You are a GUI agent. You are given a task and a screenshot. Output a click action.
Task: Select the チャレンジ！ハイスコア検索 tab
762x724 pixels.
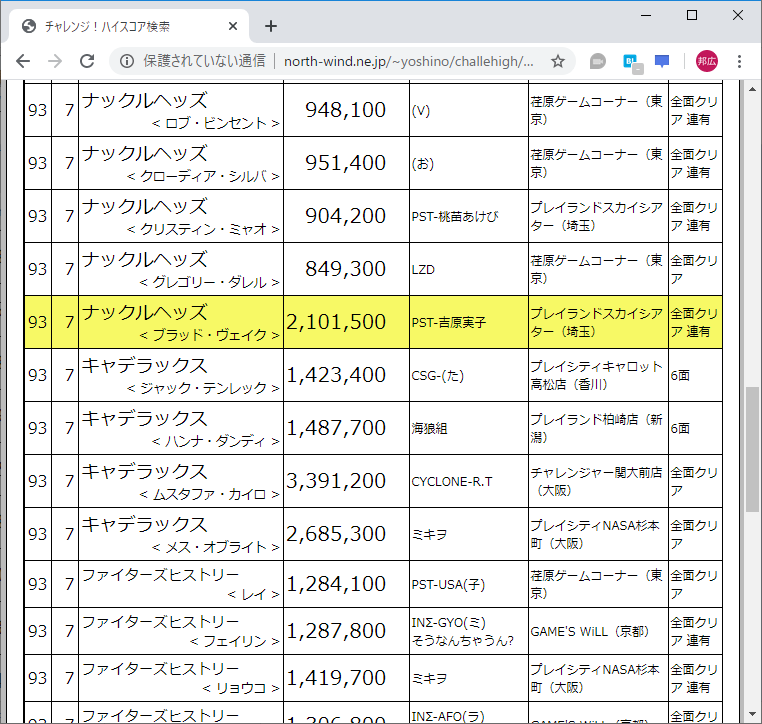pyautogui.click(x=128, y=26)
